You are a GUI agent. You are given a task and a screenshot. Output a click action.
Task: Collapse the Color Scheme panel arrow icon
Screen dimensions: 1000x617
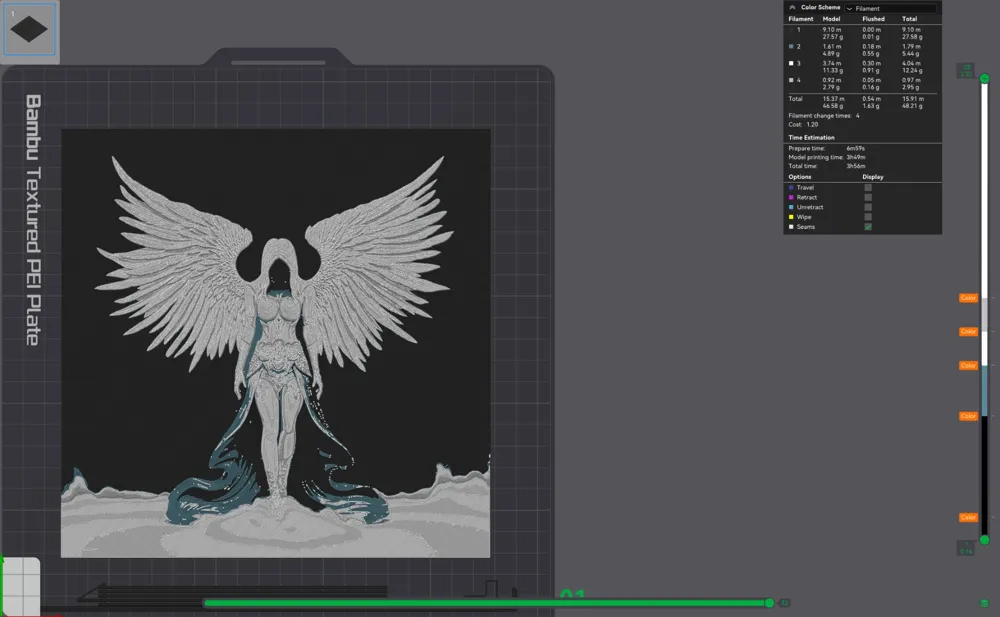tap(792, 8)
